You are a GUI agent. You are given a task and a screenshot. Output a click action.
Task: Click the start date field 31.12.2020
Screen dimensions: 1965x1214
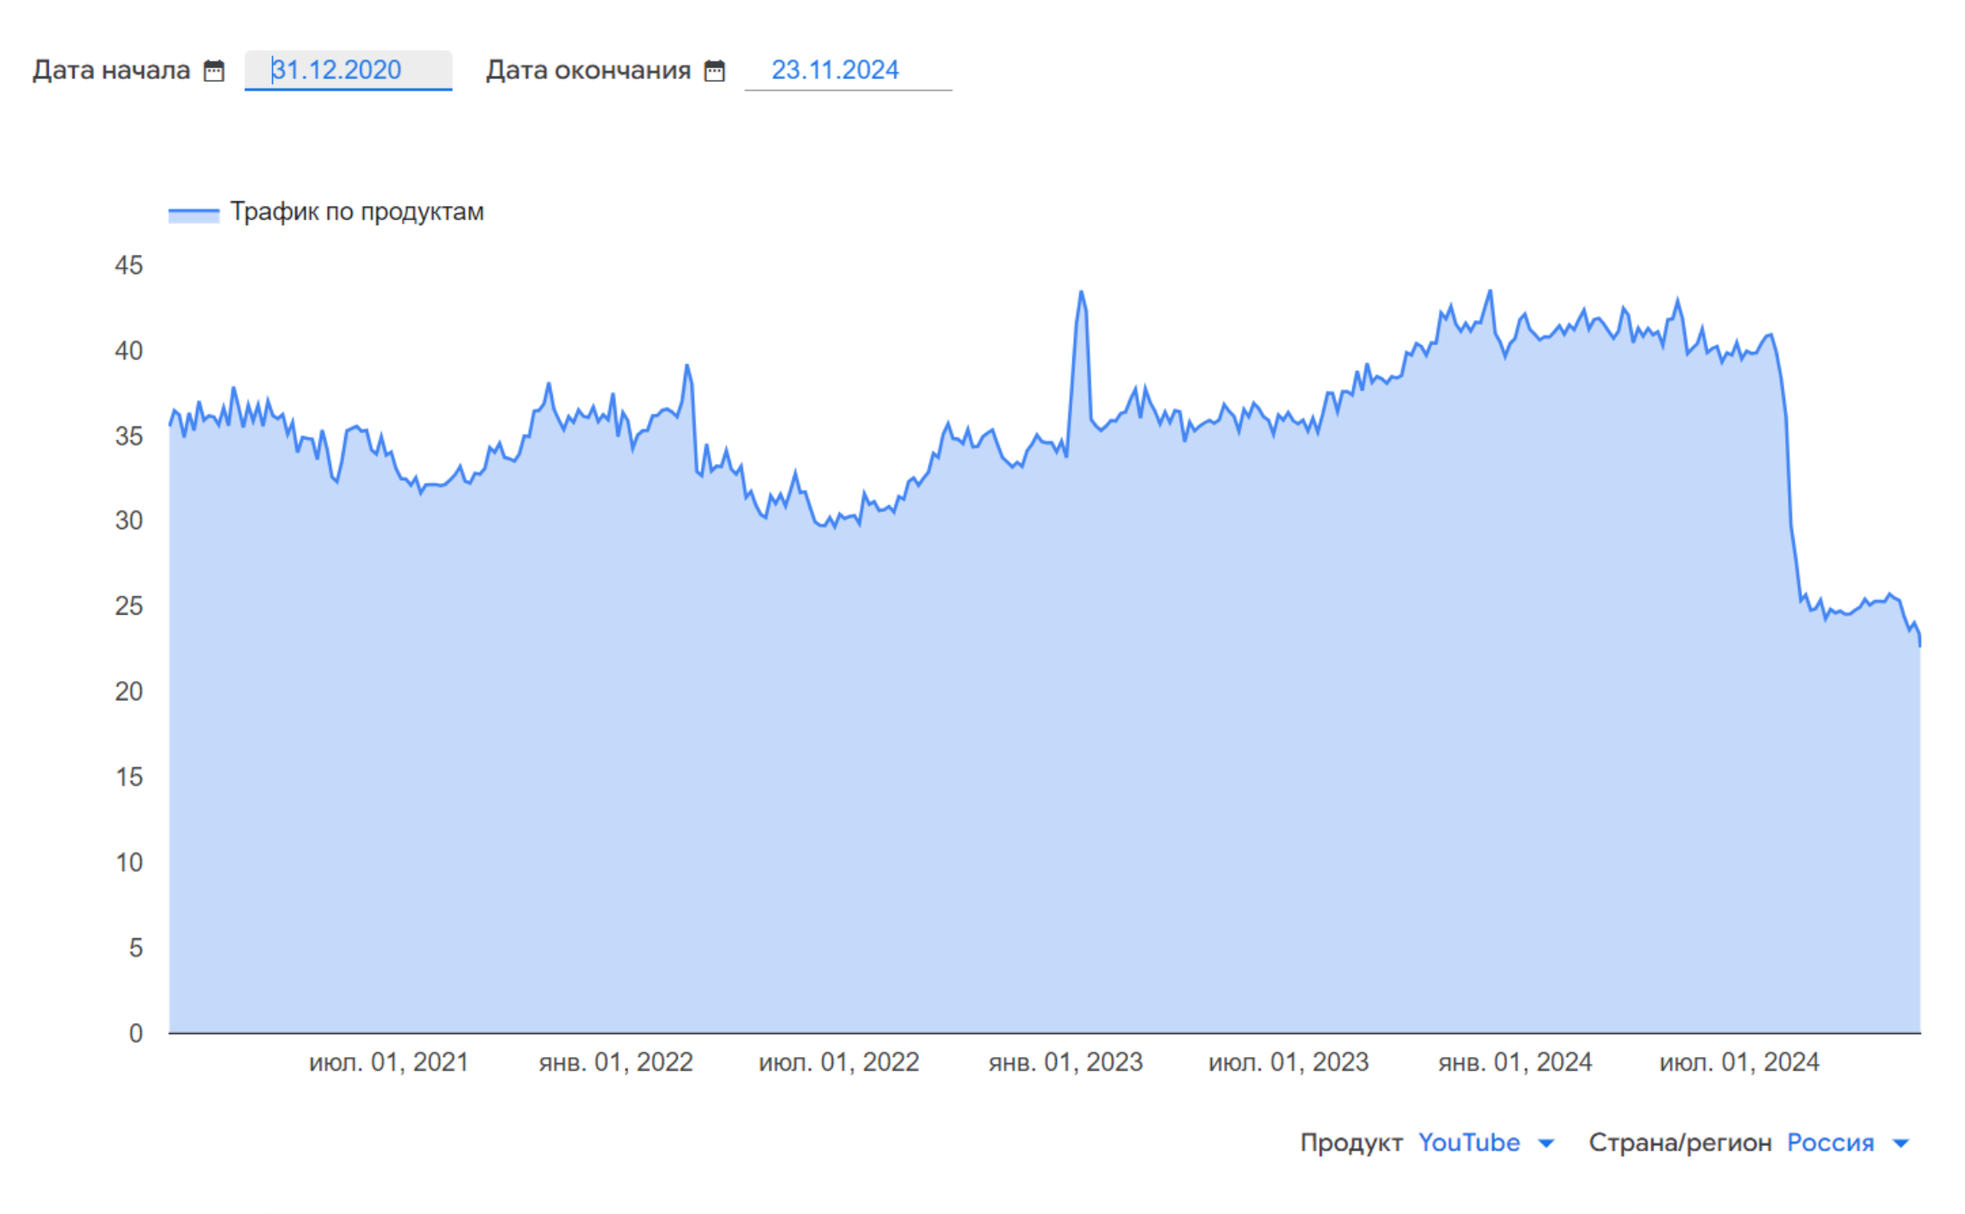click(x=347, y=70)
